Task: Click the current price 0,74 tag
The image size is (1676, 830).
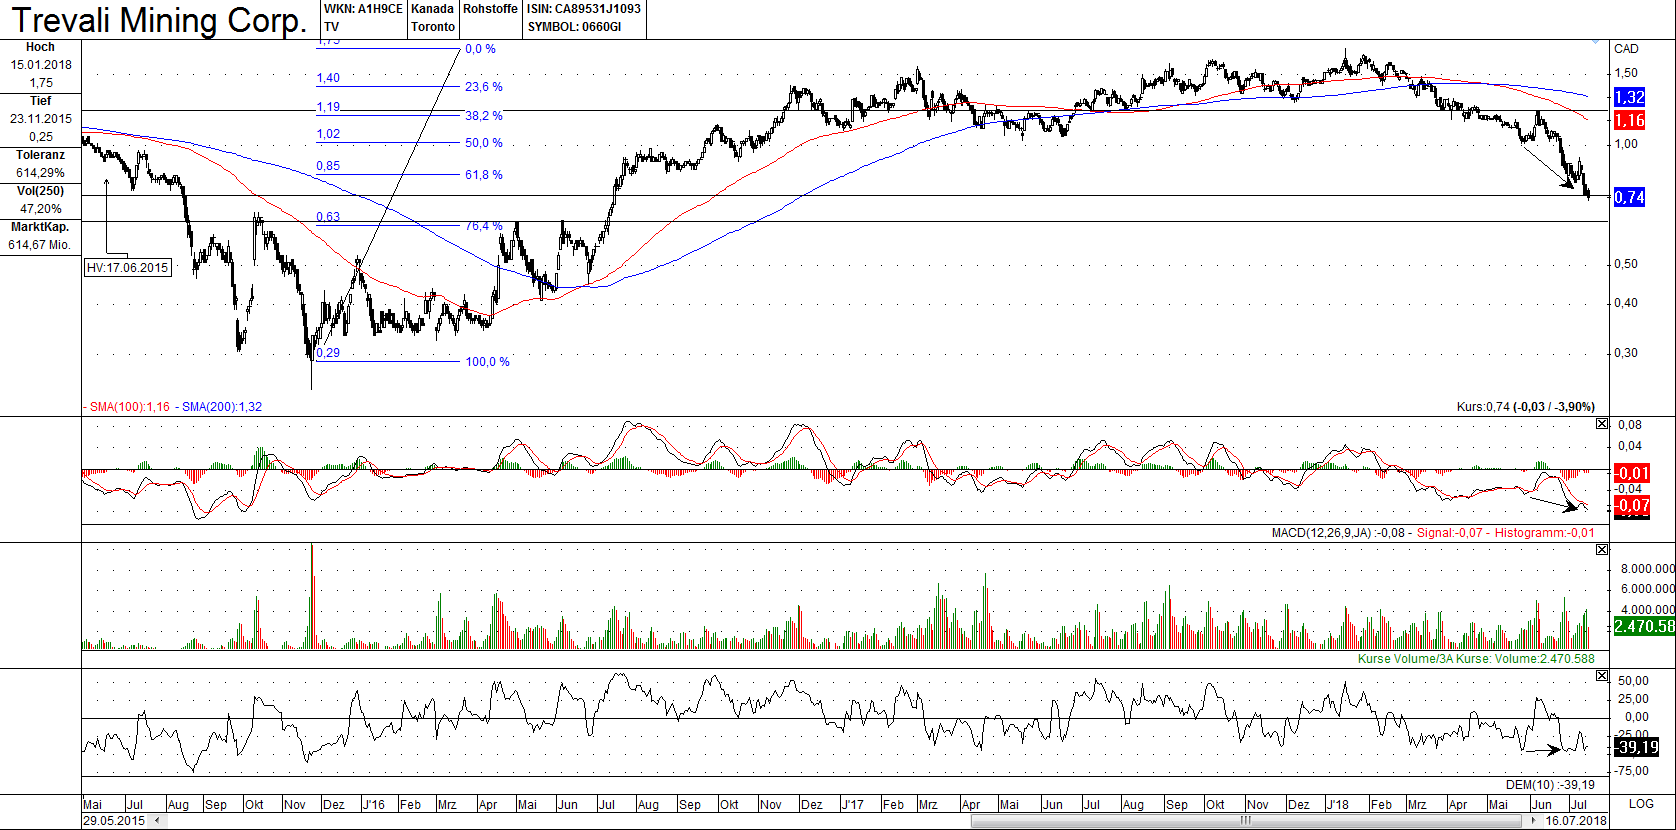Action: tap(1629, 197)
